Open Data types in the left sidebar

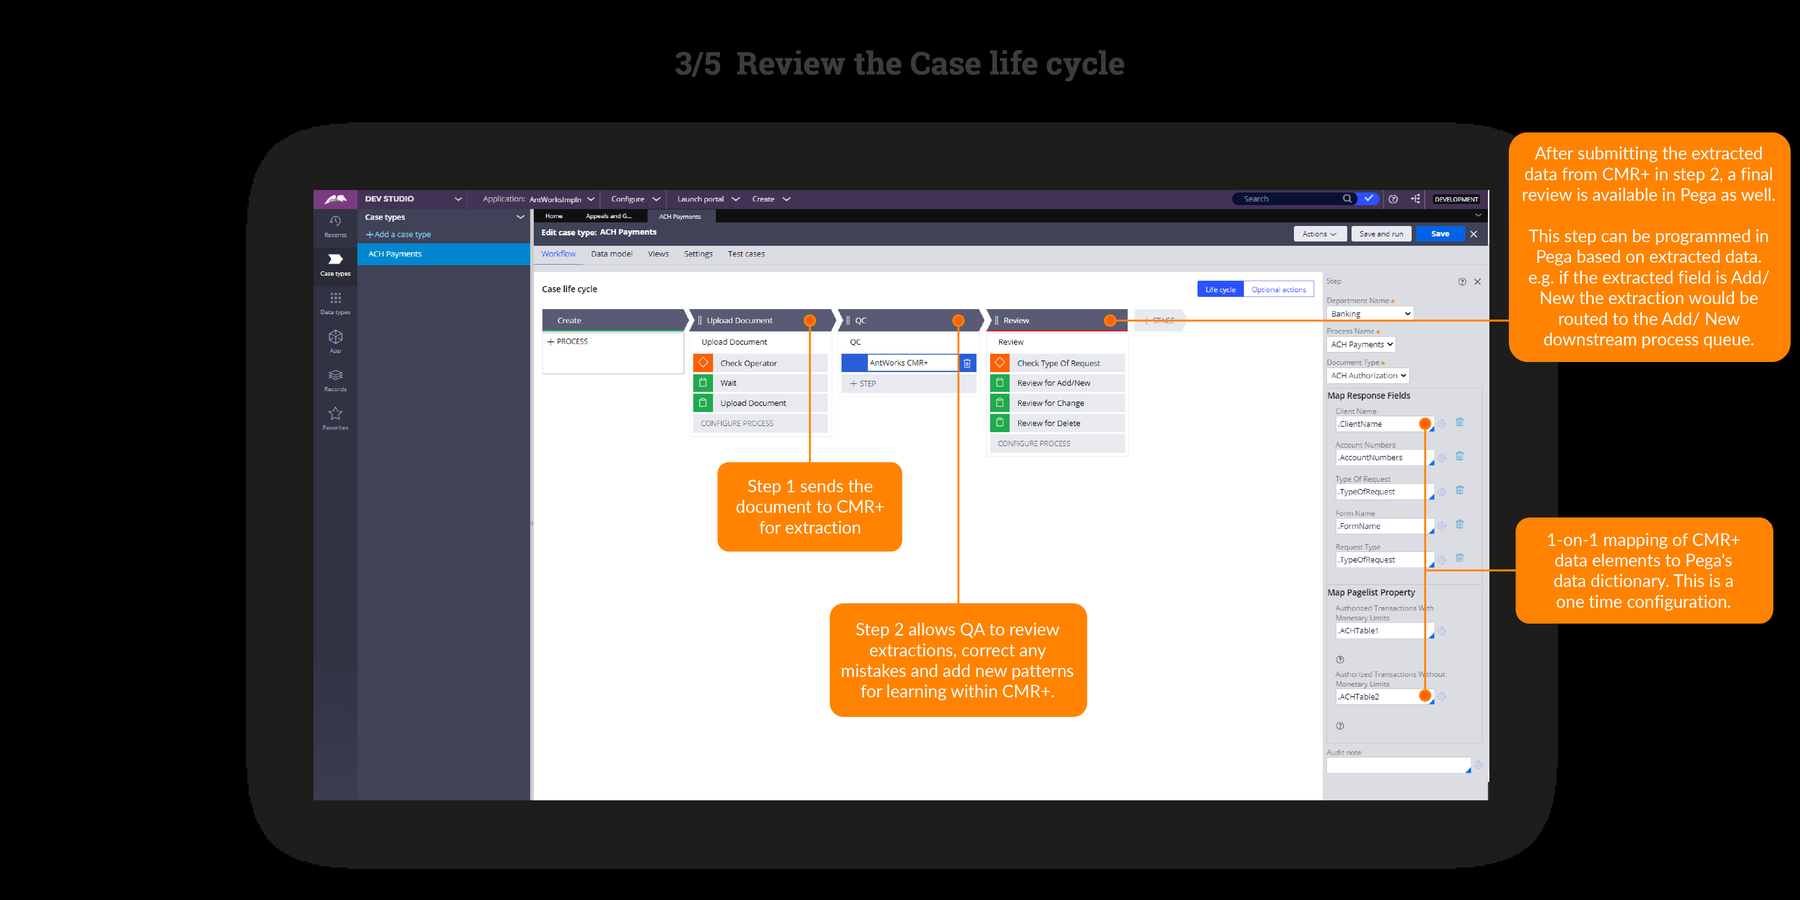click(335, 302)
